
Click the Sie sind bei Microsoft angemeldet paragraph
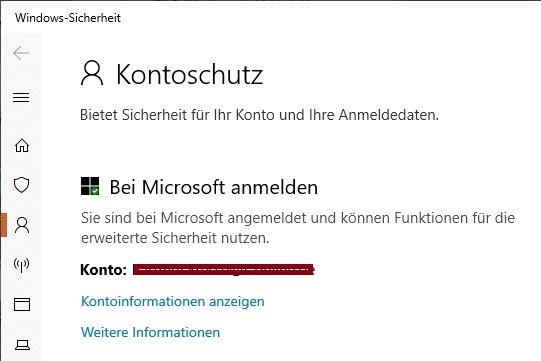click(x=298, y=228)
